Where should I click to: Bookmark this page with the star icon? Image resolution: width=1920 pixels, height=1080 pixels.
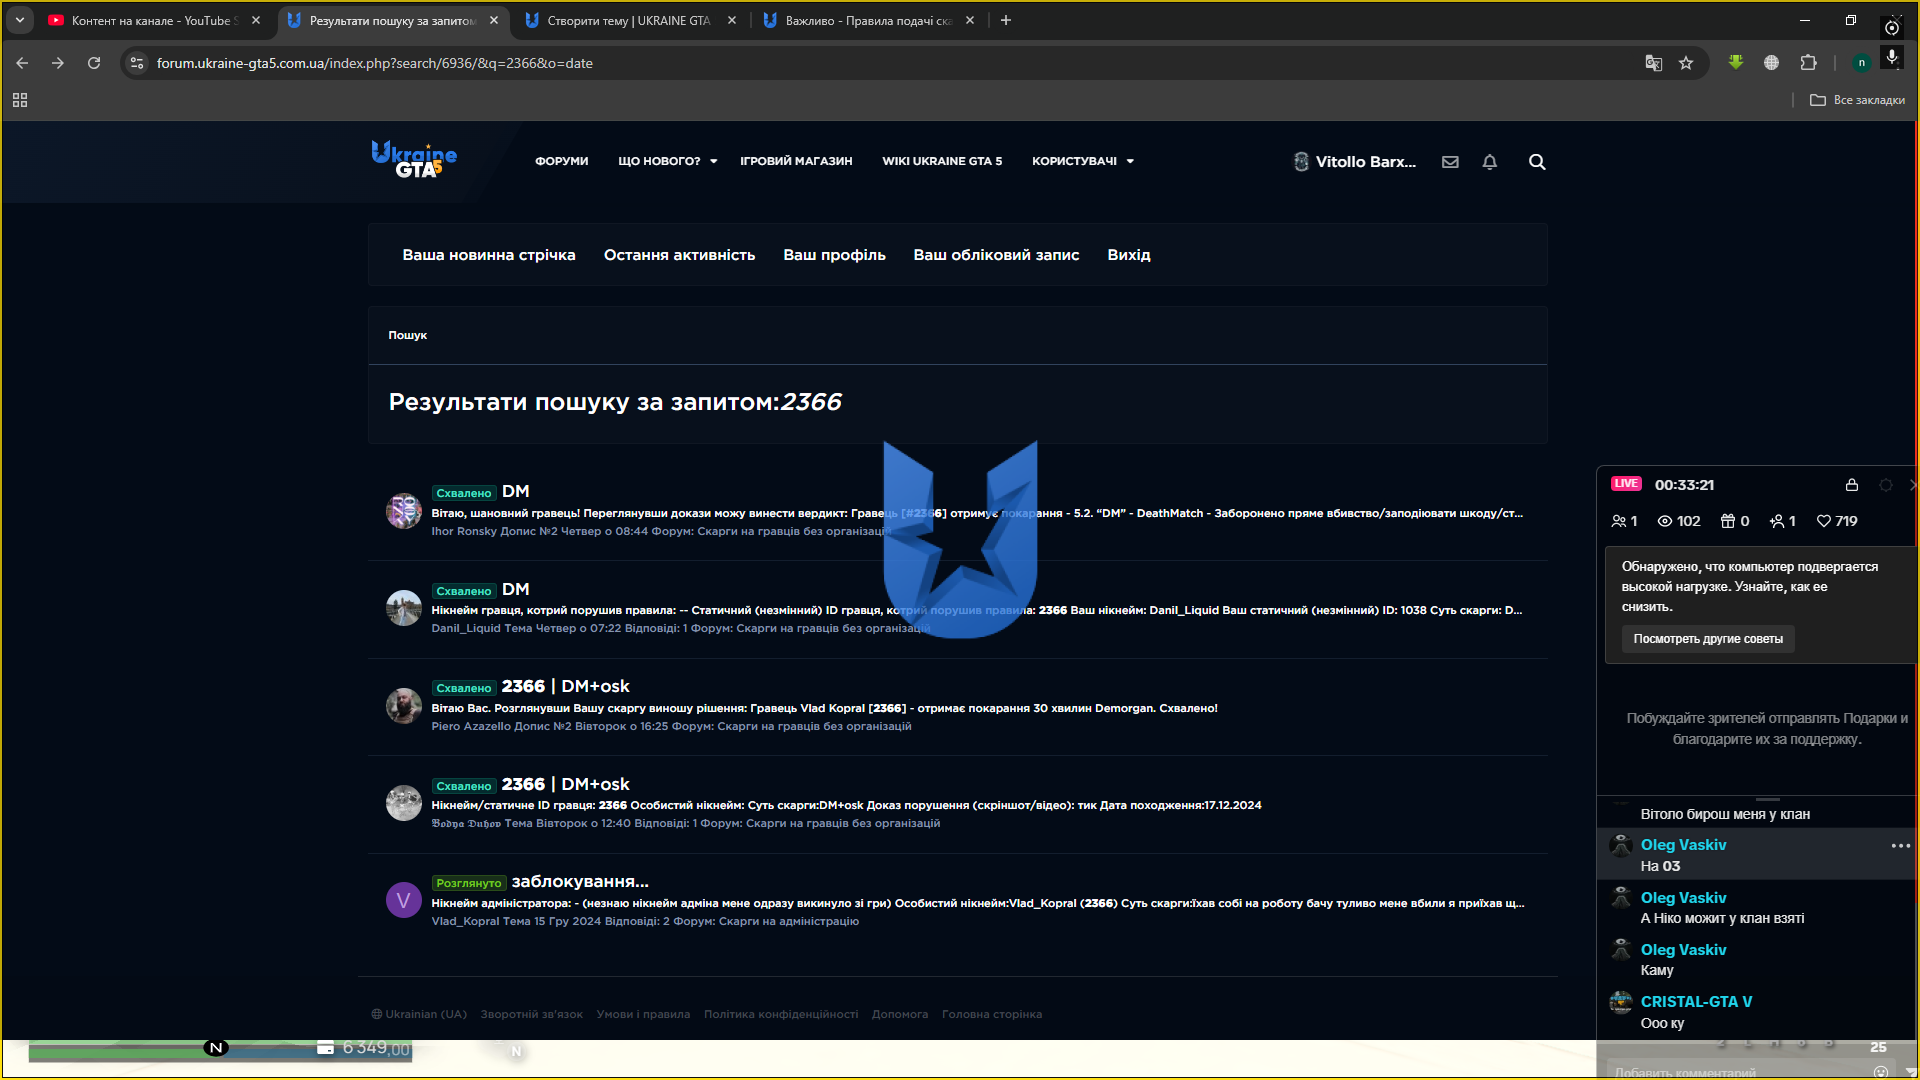pyautogui.click(x=1686, y=63)
